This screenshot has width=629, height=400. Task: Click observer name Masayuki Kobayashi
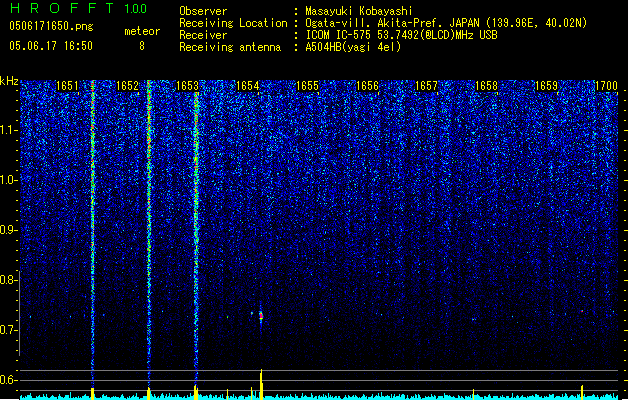click(359, 11)
